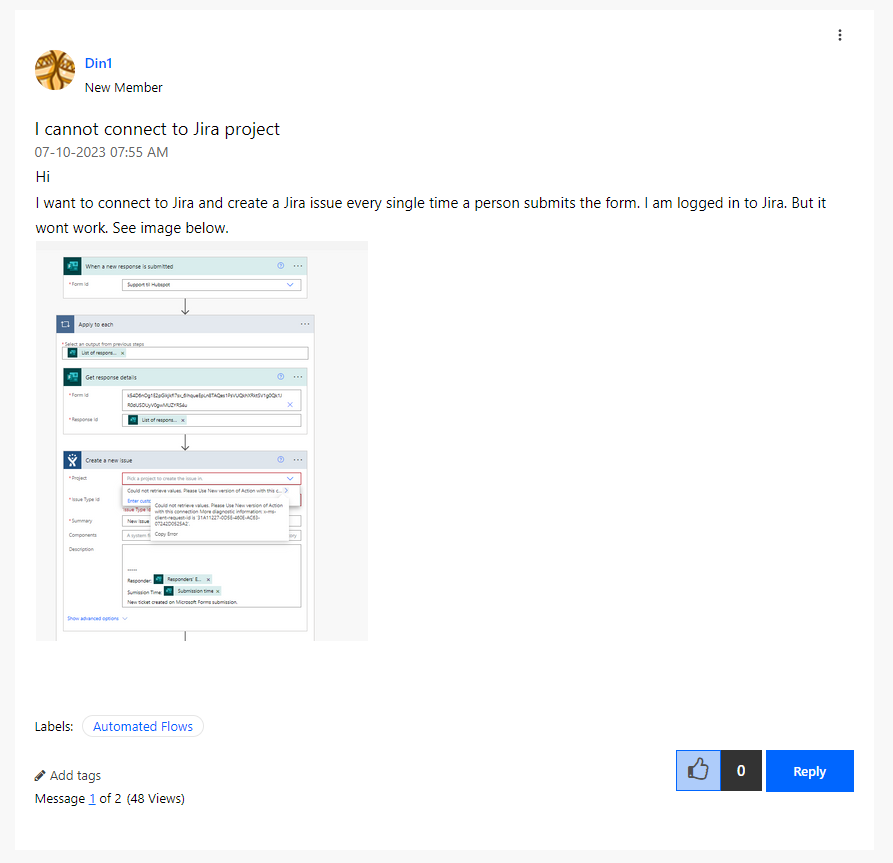Click the Din1 user avatar
This screenshot has width=893, height=863.
[55, 70]
